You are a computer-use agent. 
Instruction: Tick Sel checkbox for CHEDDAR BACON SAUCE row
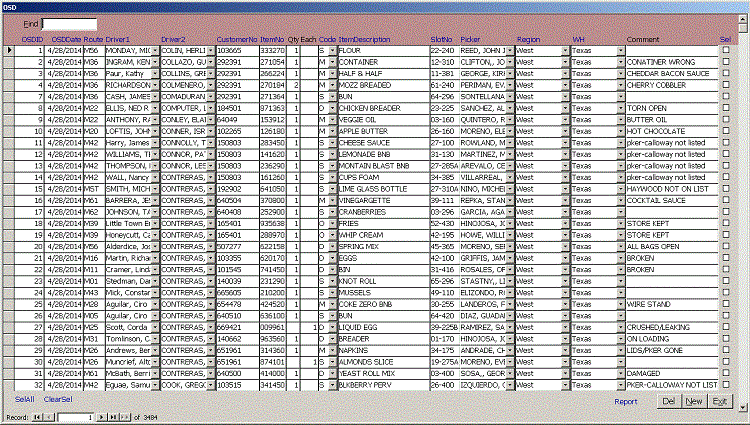click(x=726, y=73)
